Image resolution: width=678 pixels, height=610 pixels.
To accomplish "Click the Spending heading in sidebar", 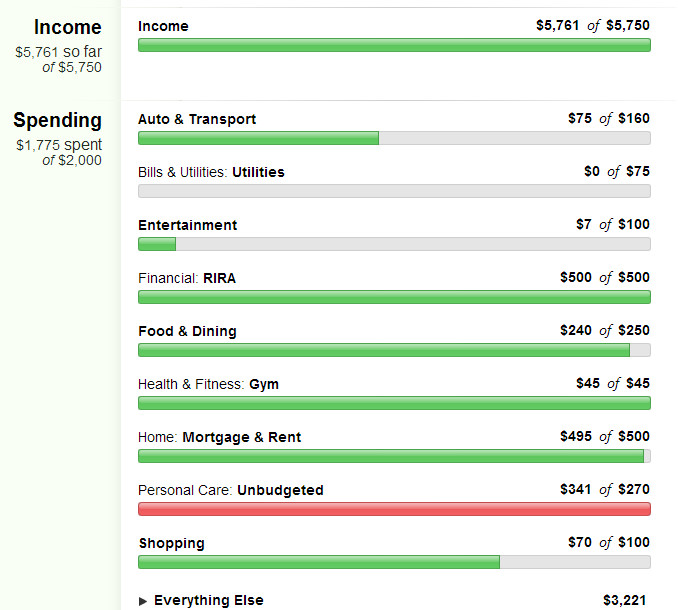I will pyautogui.click(x=58, y=120).
